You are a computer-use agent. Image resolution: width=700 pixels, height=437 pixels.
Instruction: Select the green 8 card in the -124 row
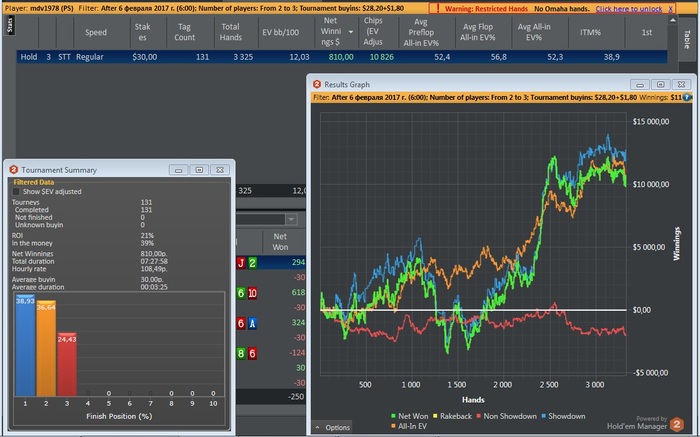(x=241, y=354)
